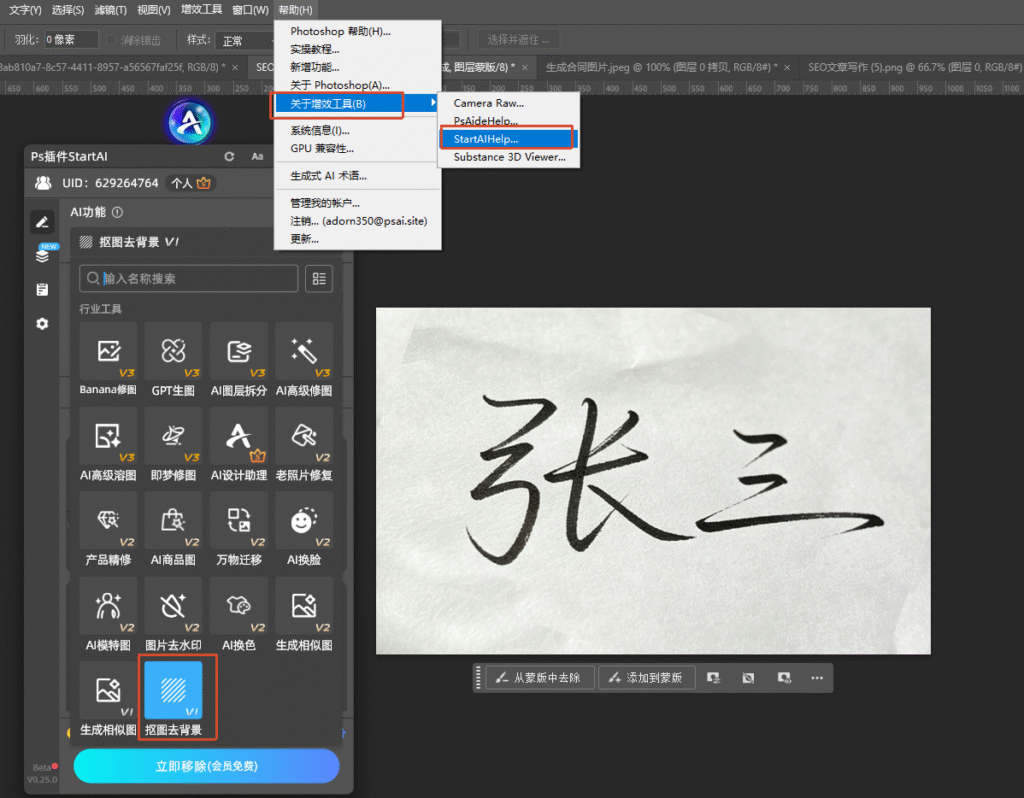
Task: Select AI高级修图 tool
Action: 304,360
